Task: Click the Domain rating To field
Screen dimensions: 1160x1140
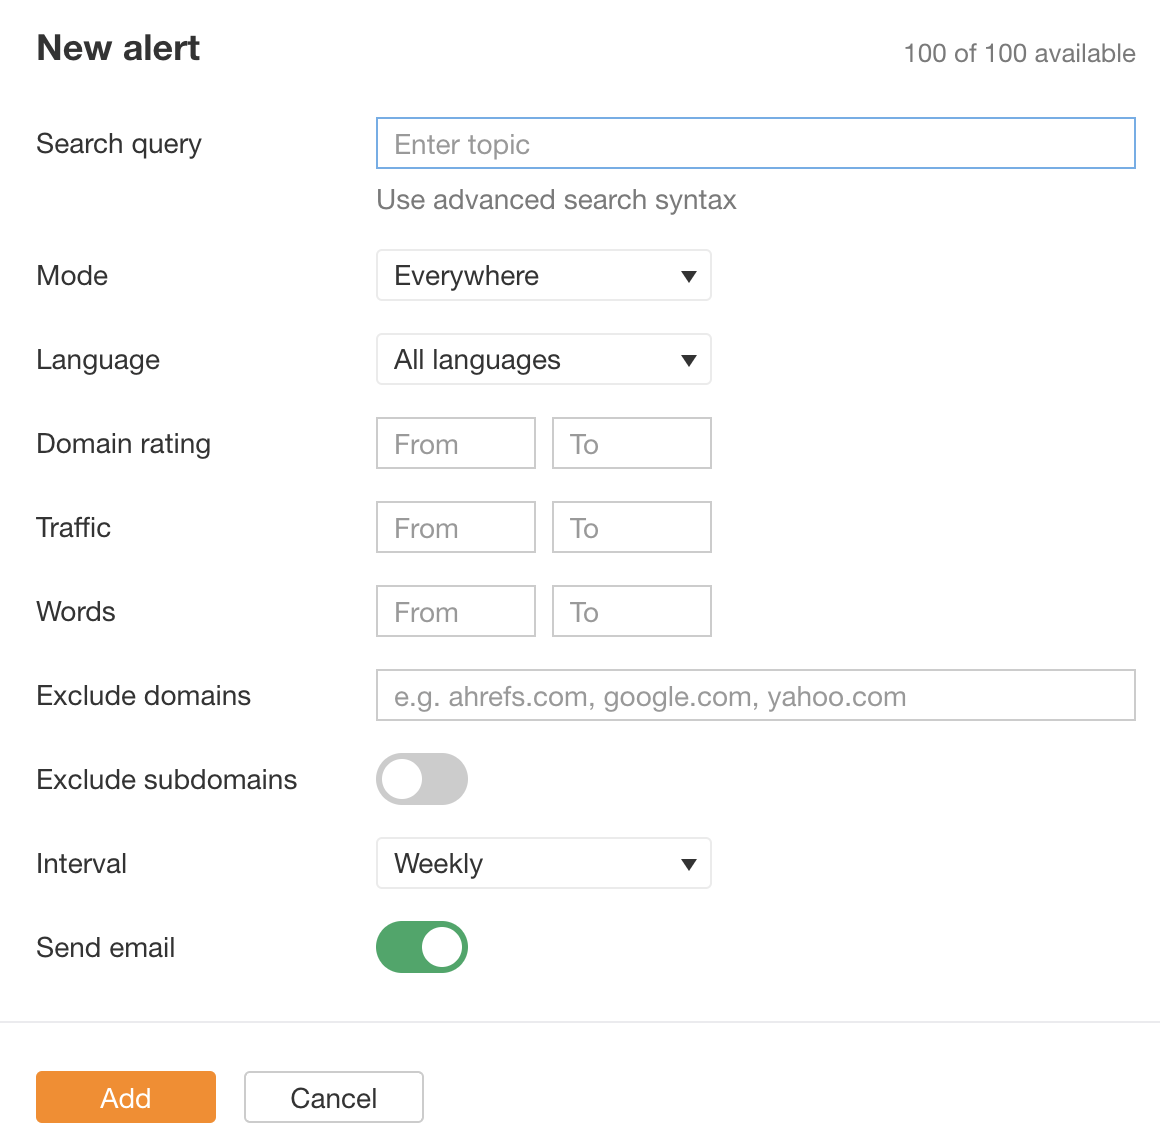Action: click(631, 443)
